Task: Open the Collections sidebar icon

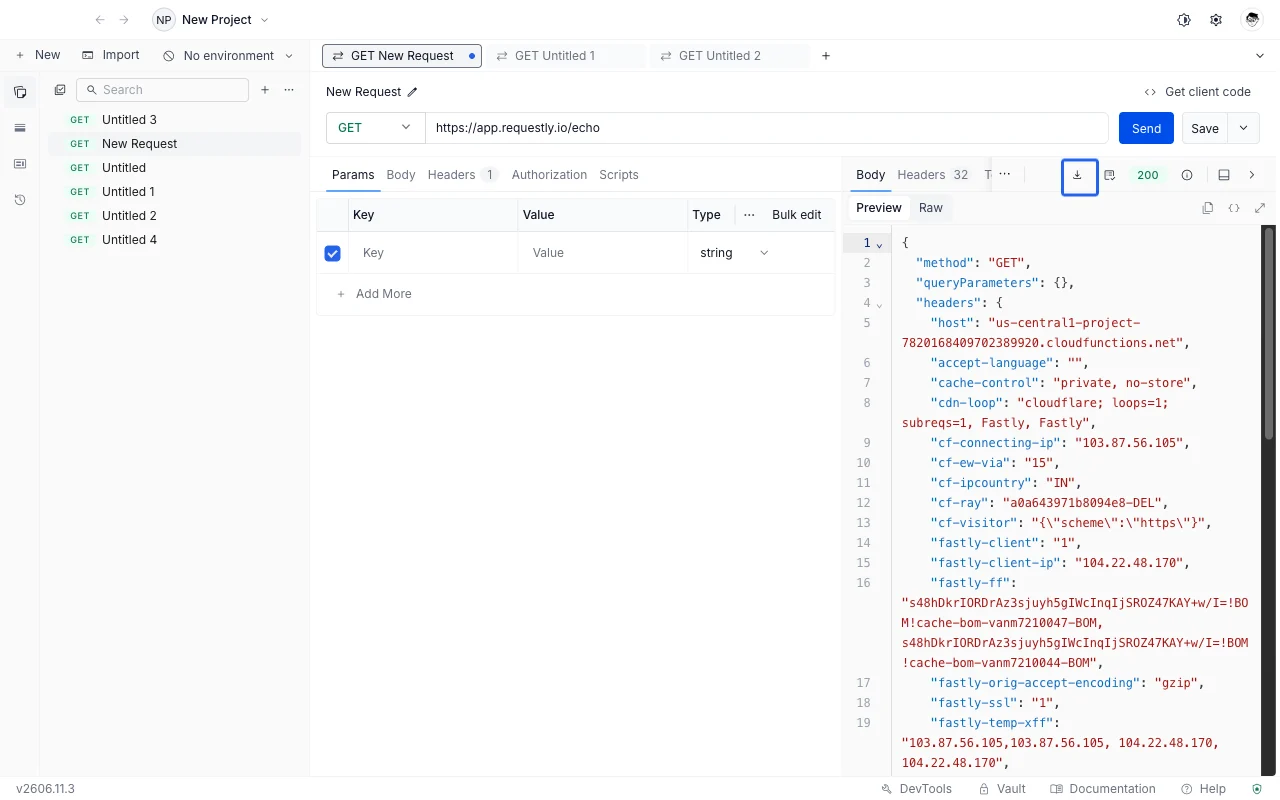Action: (20, 92)
